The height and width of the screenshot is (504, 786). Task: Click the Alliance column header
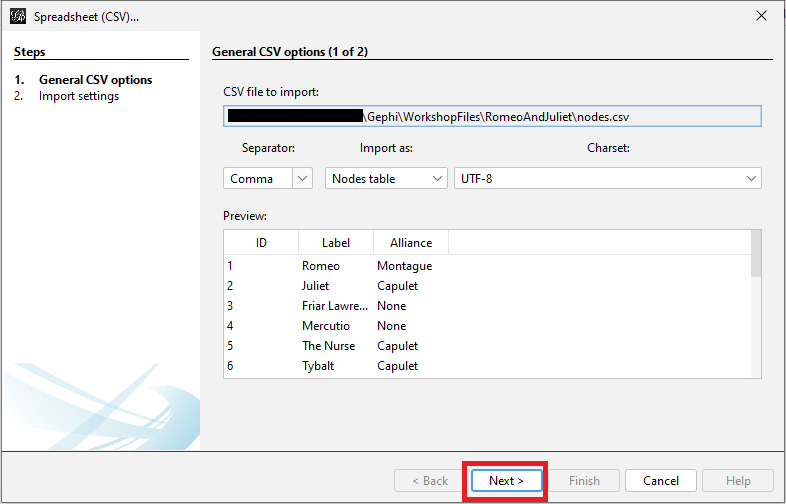(x=411, y=243)
